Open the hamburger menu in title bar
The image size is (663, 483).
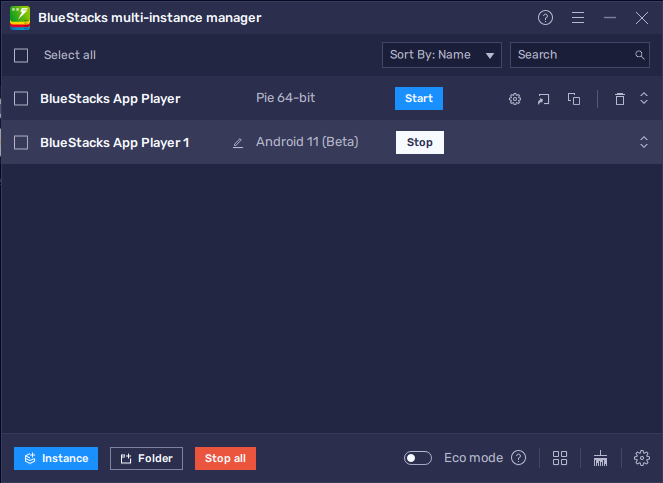[x=578, y=18]
